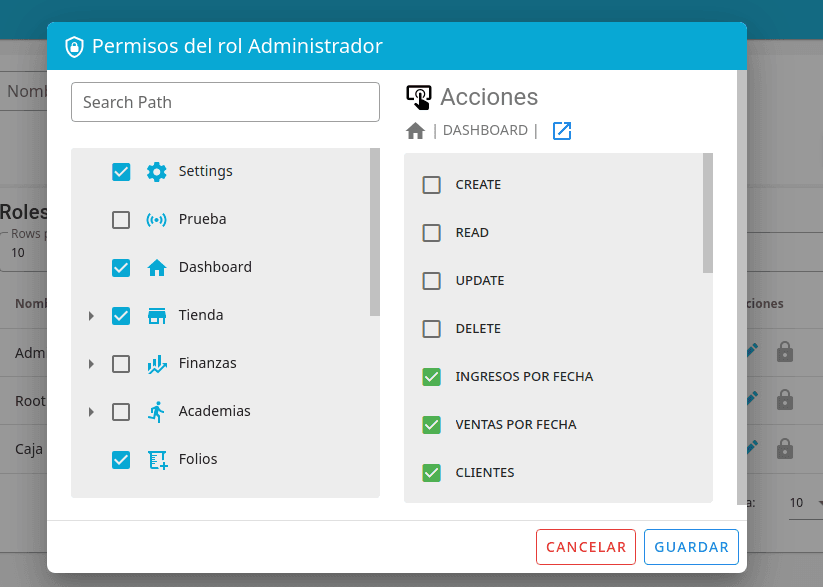Click the lock icon in Root row

pyautogui.click(x=785, y=400)
